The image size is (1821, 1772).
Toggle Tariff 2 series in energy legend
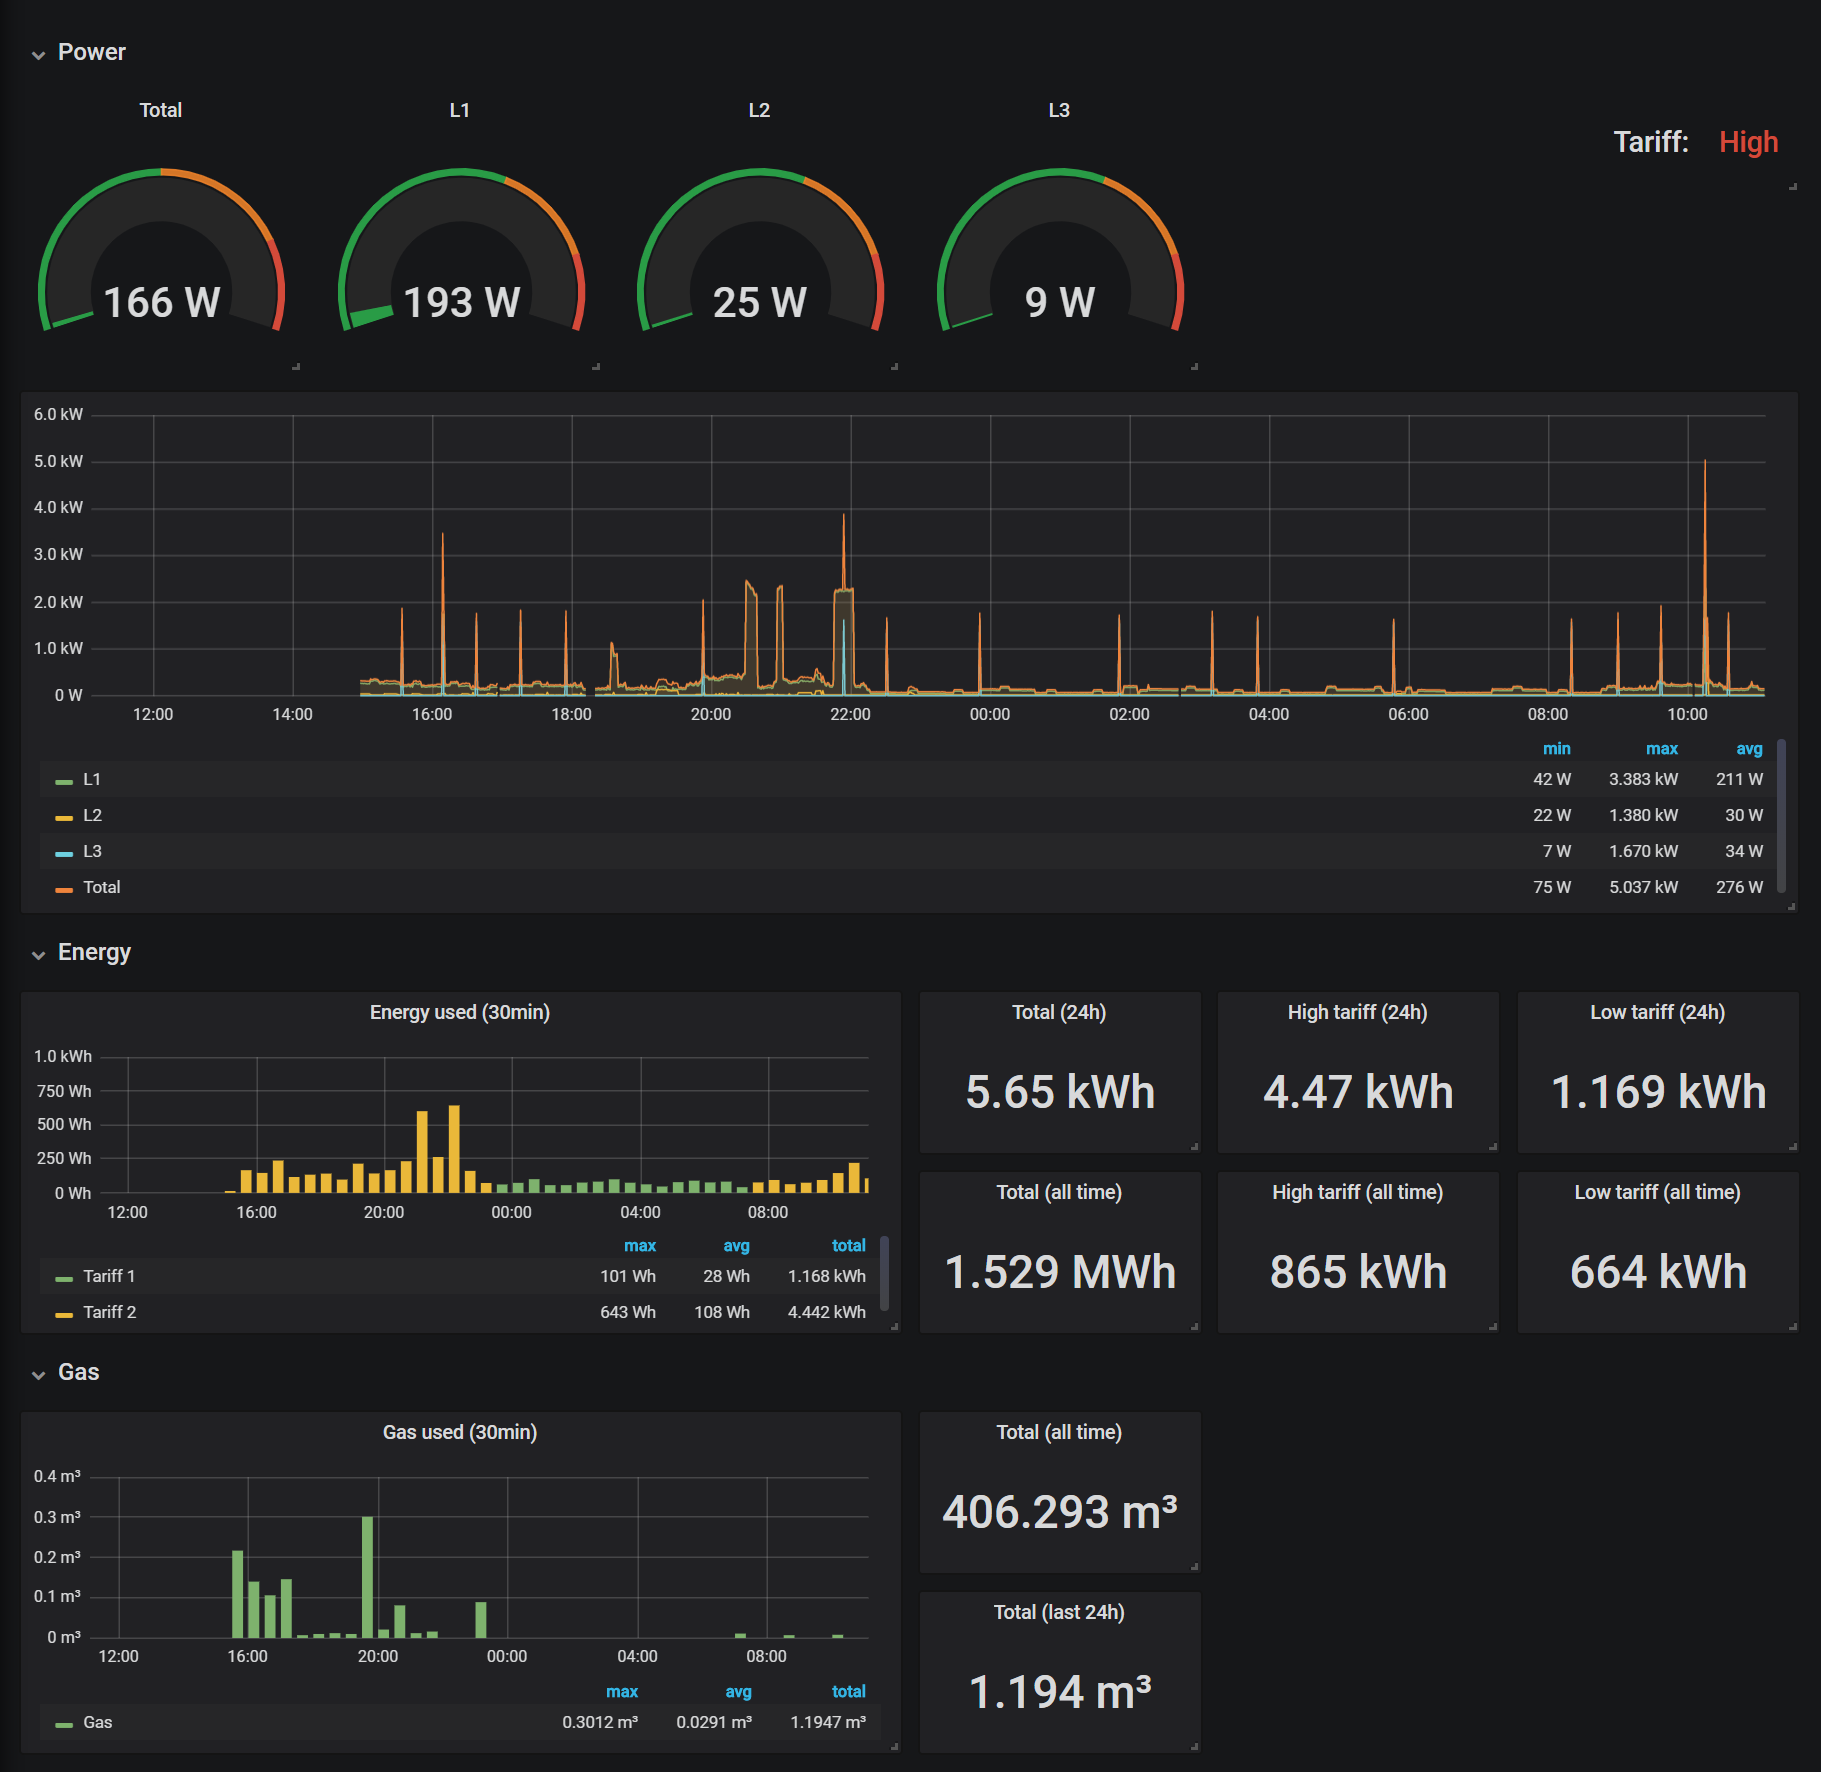coord(110,1312)
